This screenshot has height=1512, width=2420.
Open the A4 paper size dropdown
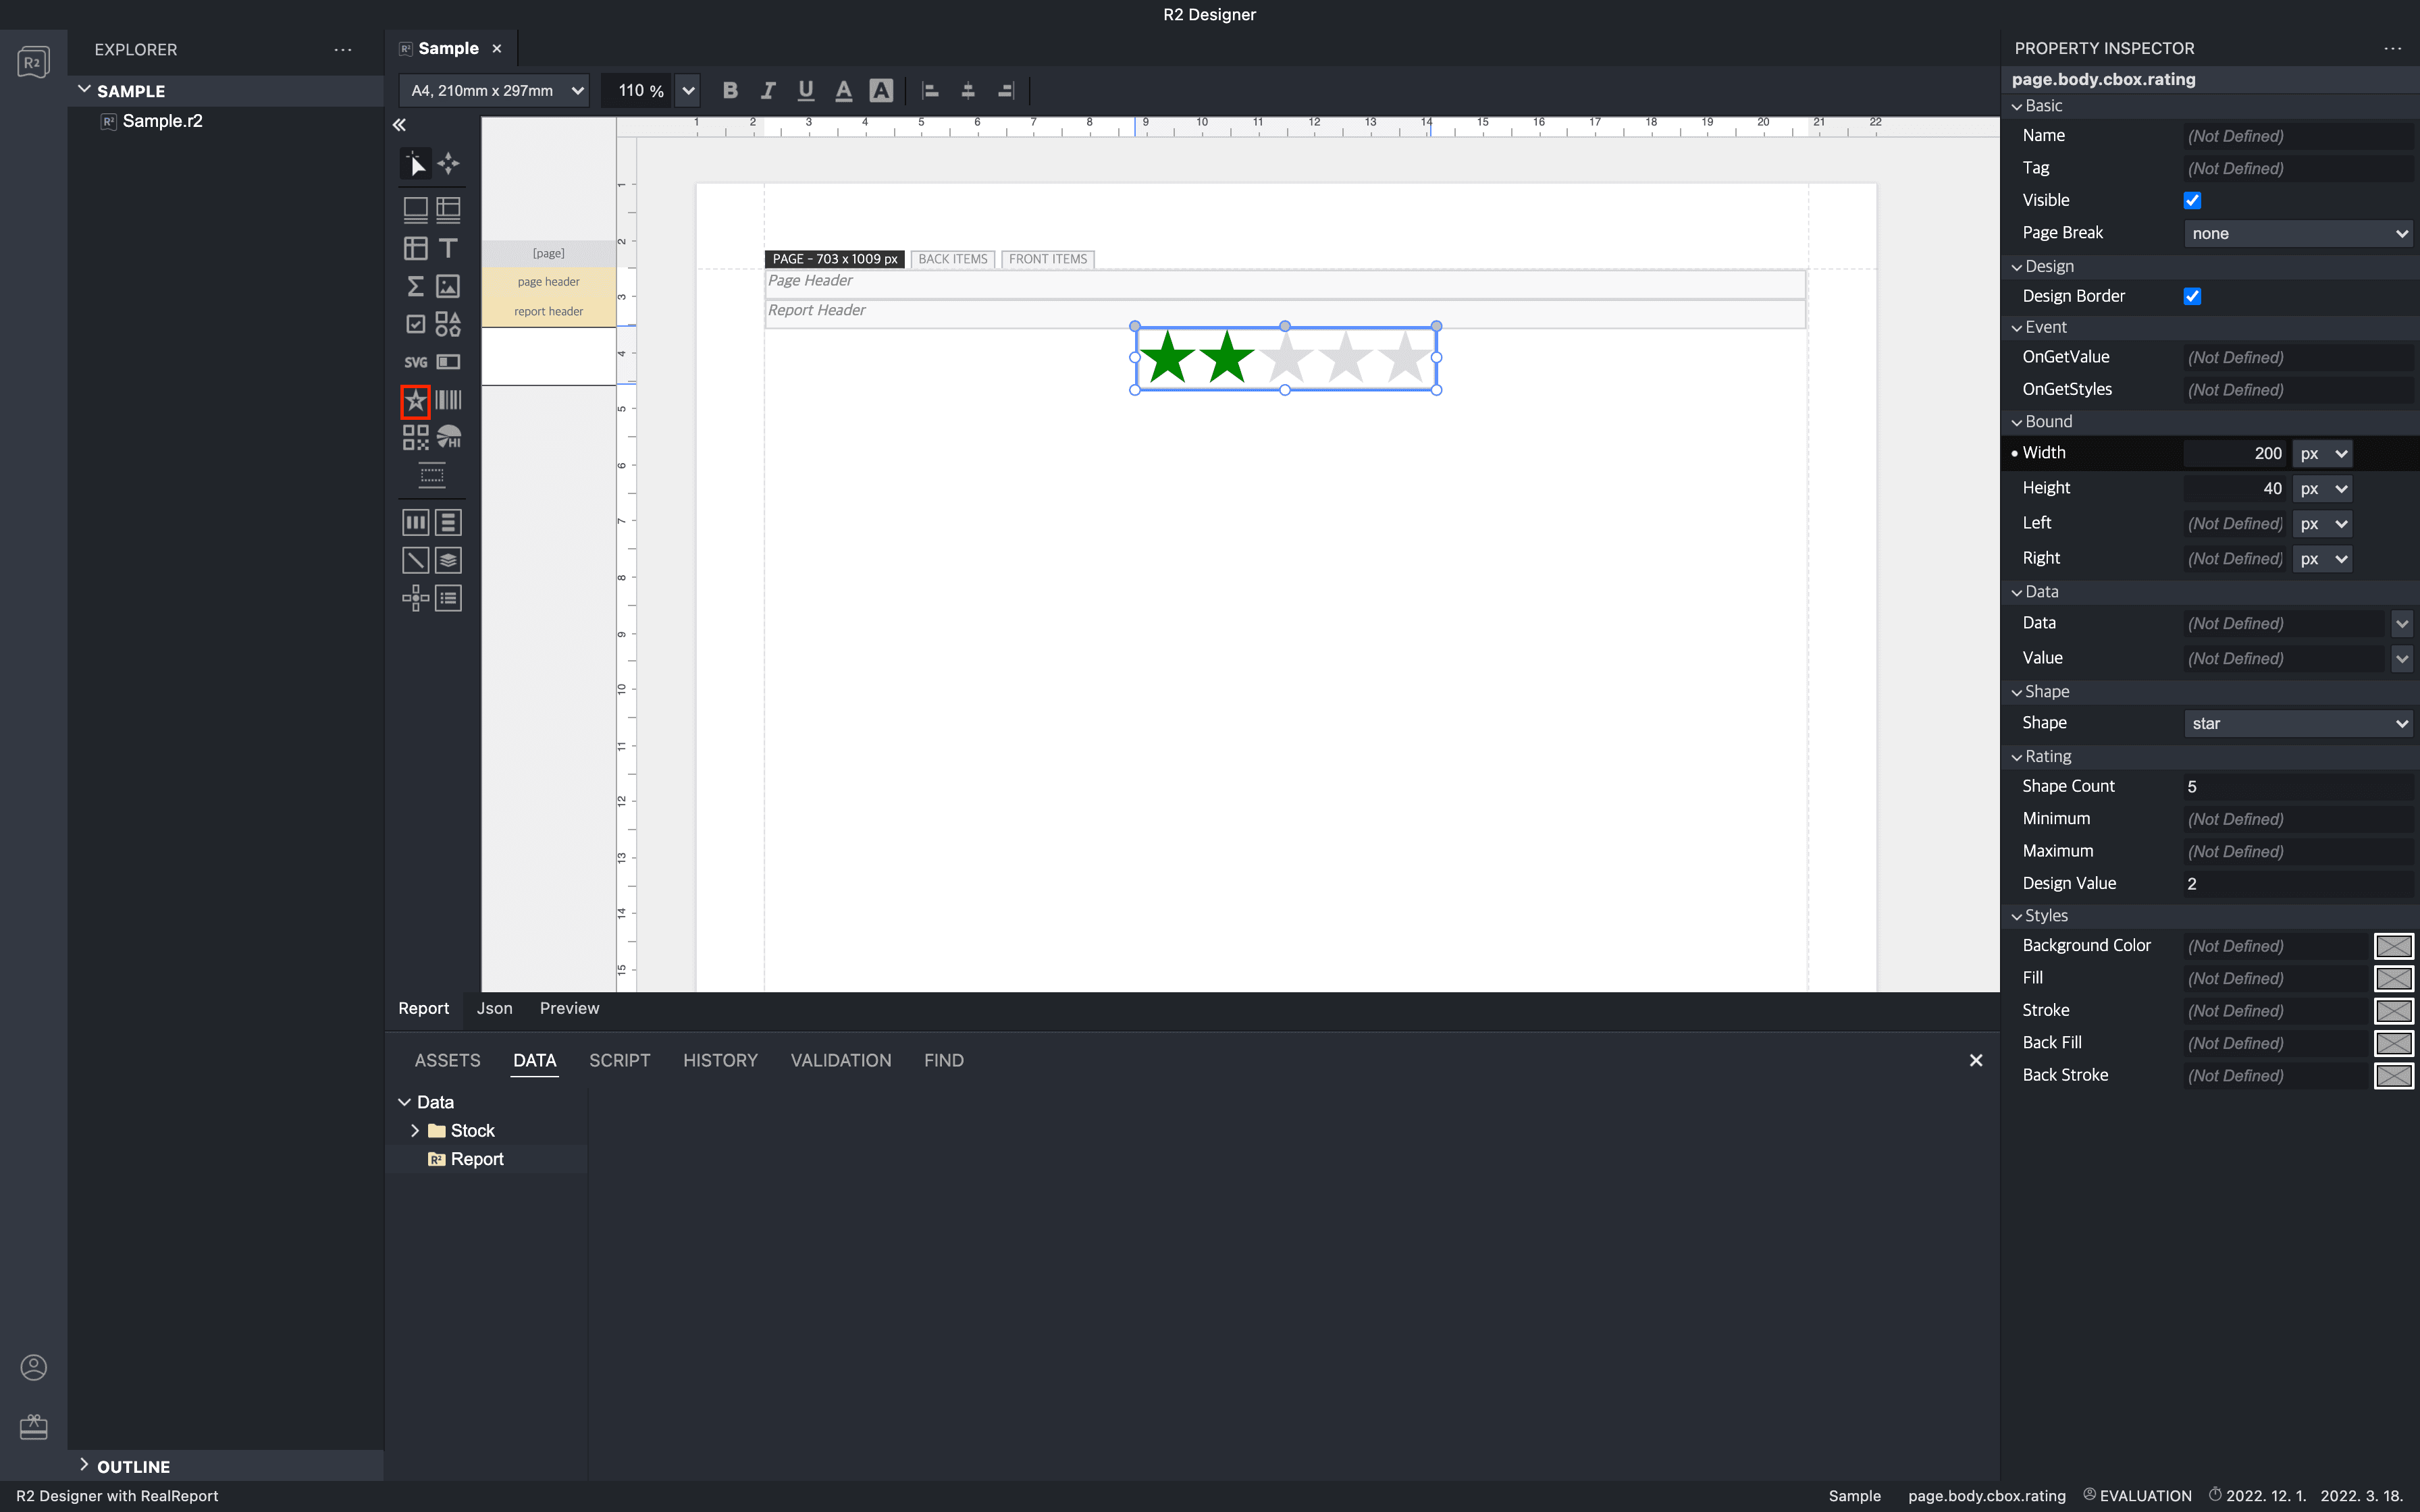(x=495, y=91)
